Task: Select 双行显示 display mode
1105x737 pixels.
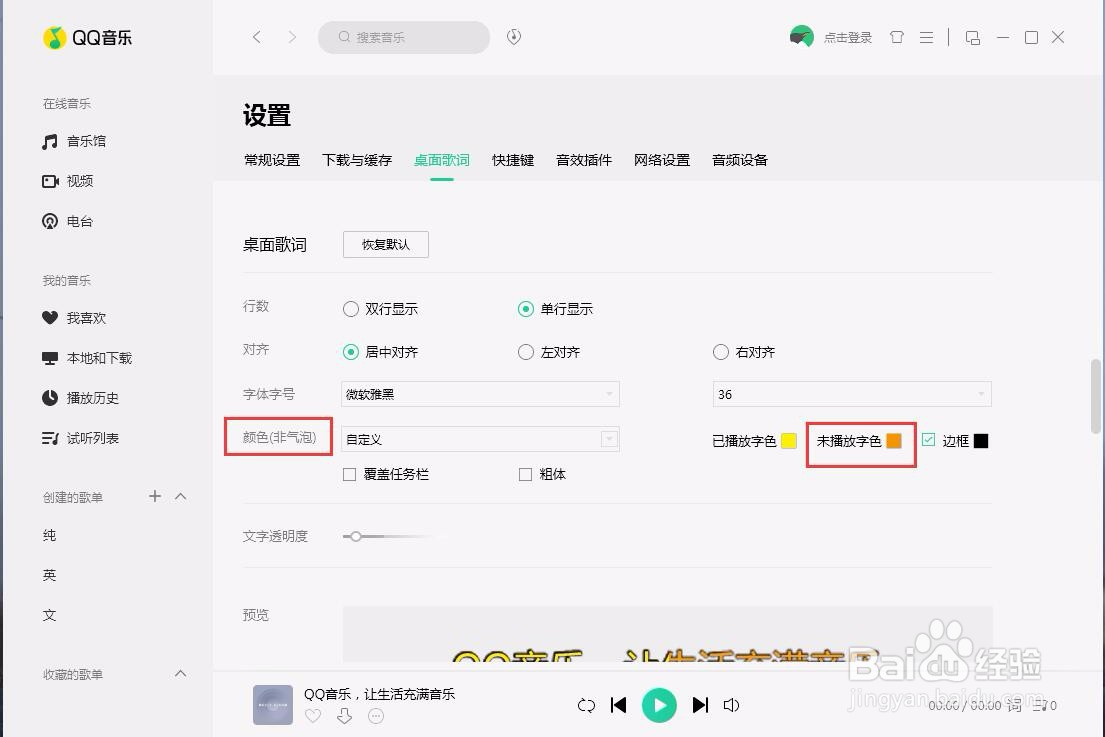Action: (x=351, y=309)
